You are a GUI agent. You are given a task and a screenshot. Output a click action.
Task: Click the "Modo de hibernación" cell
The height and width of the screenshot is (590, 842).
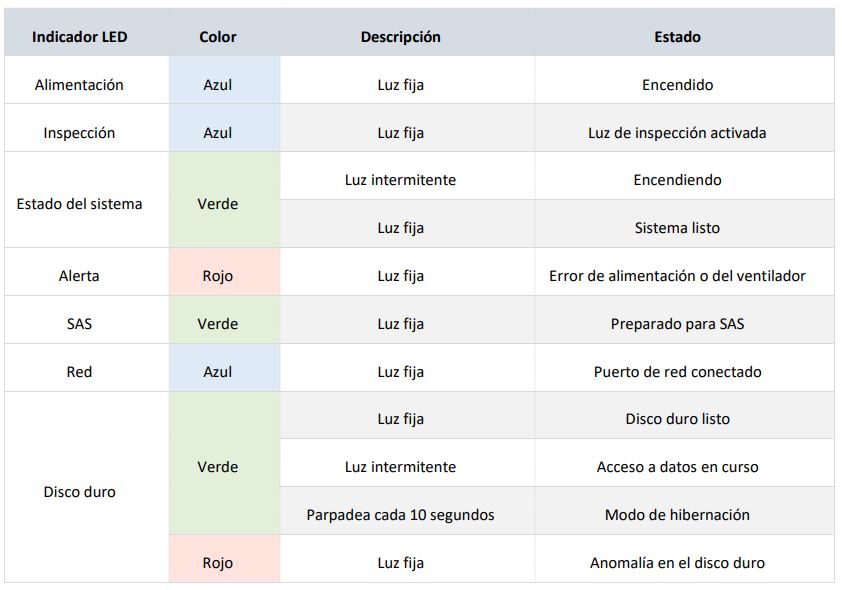click(677, 515)
